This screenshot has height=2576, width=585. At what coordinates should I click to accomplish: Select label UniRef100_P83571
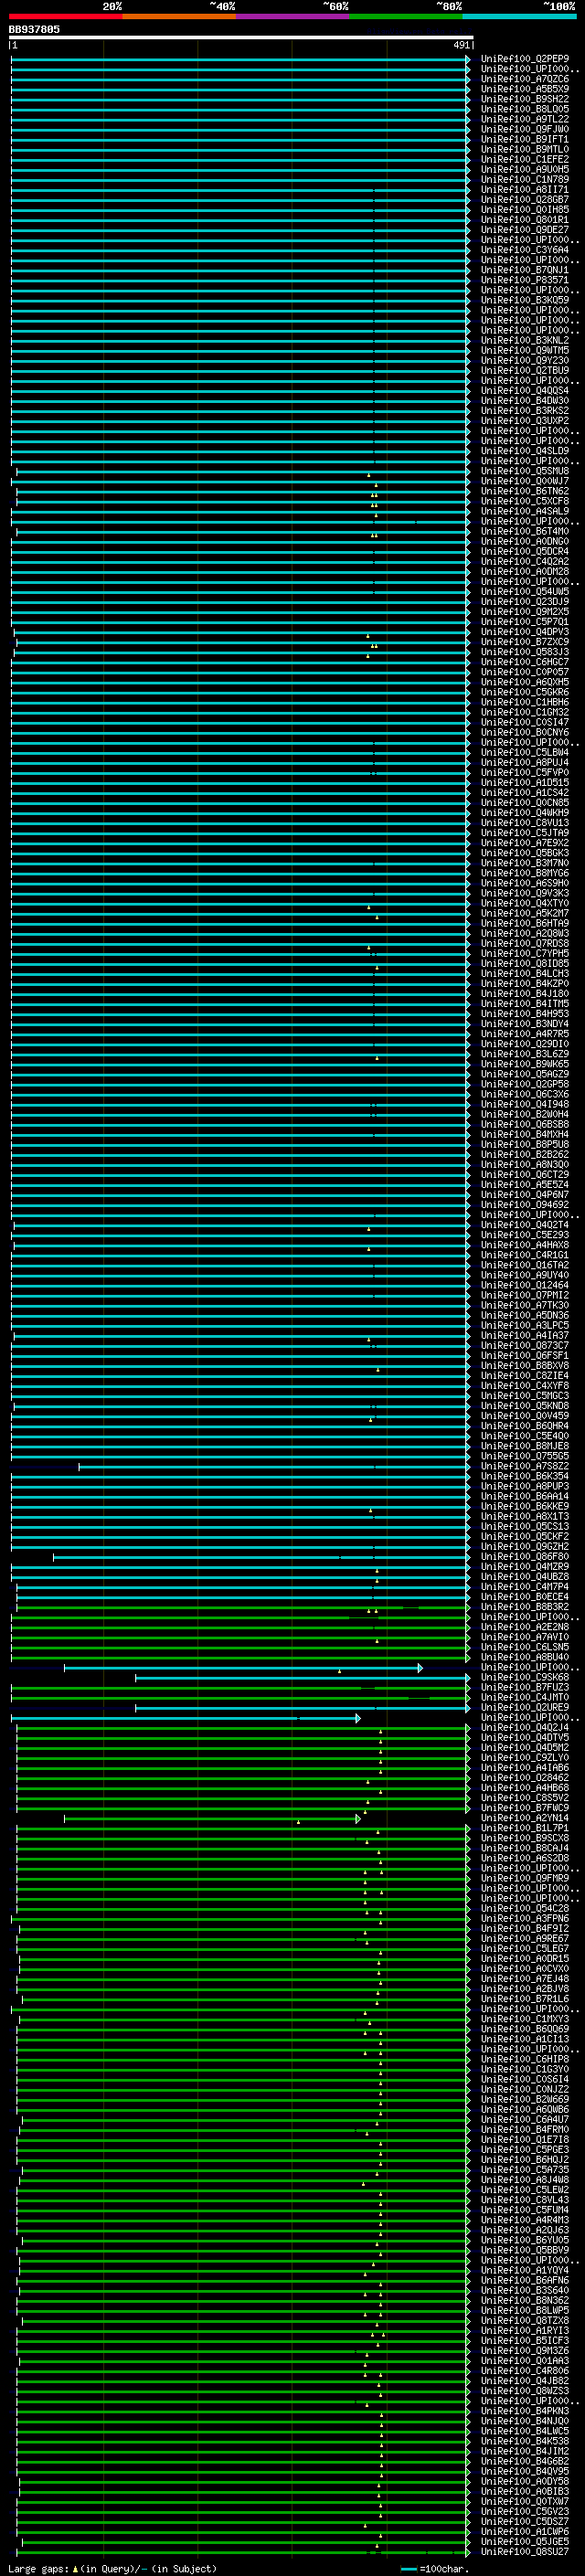[x=524, y=280]
